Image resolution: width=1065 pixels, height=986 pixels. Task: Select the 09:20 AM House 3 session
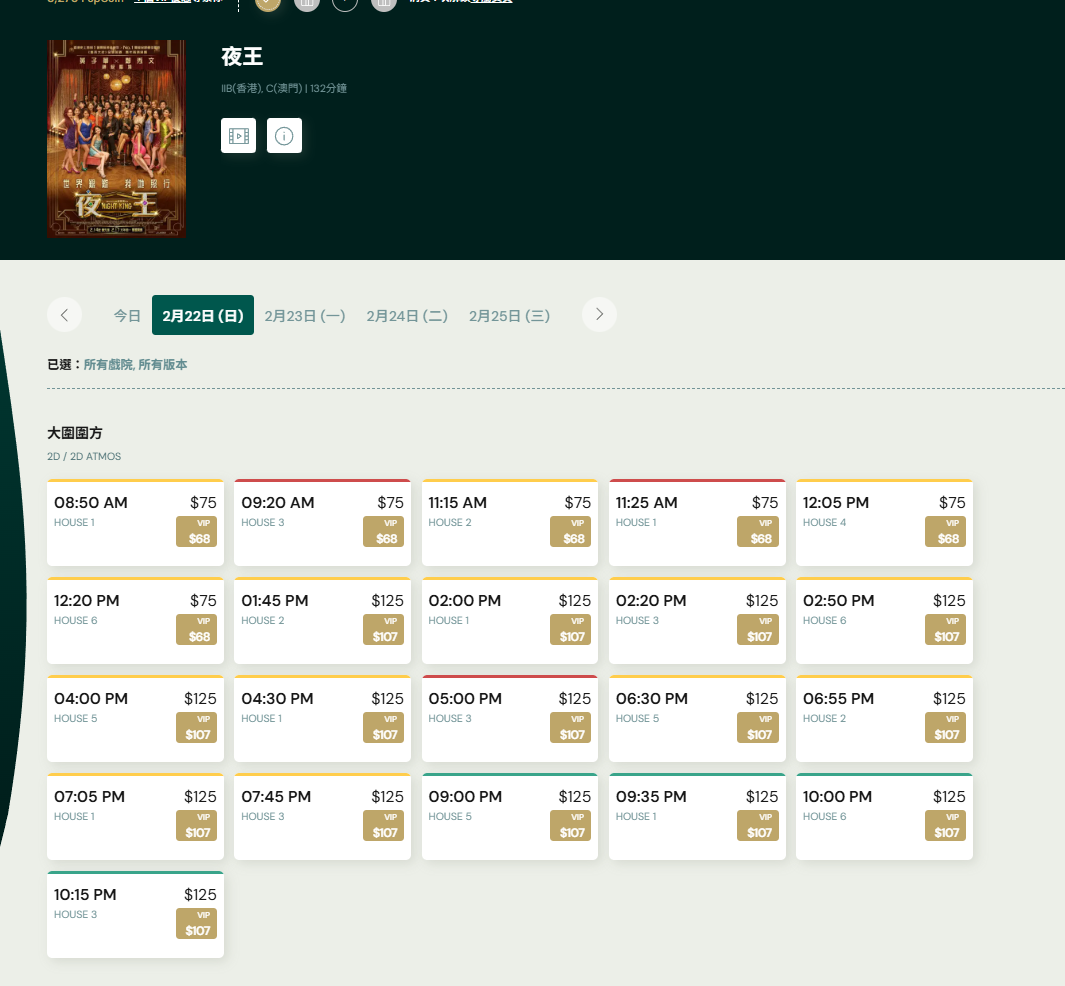[300, 512]
